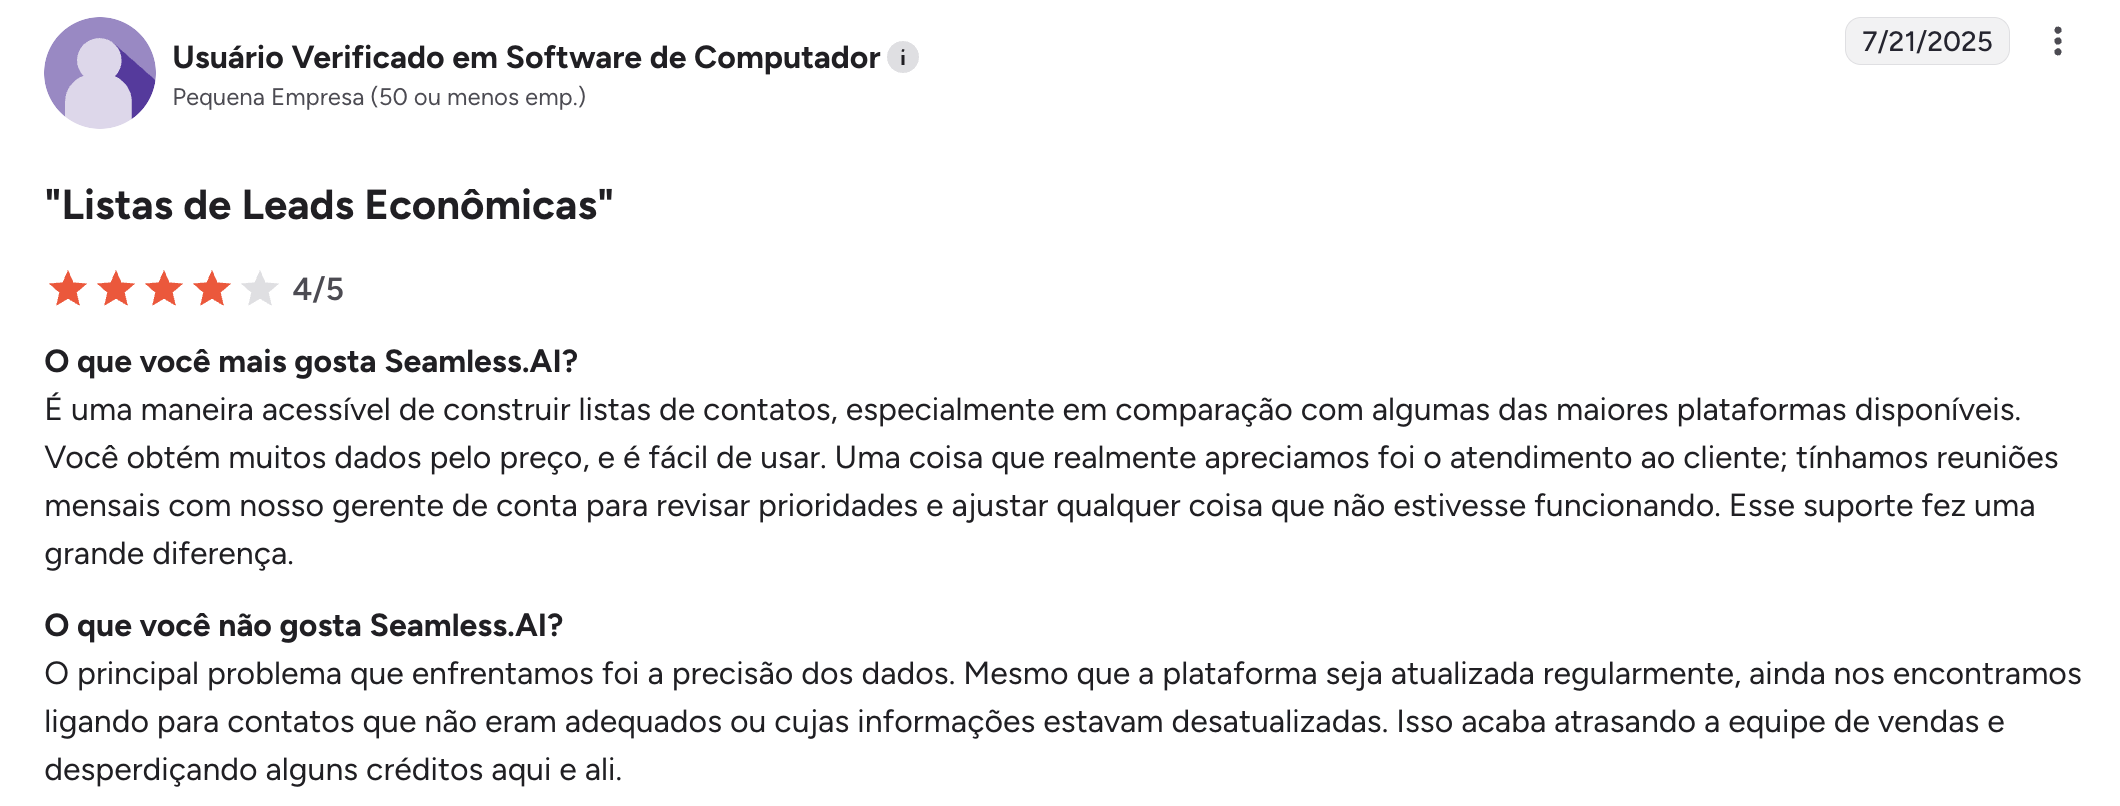Click the 7/21/2025 date badge
The height and width of the screenshot is (806, 2120).
click(x=1927, y=41)
